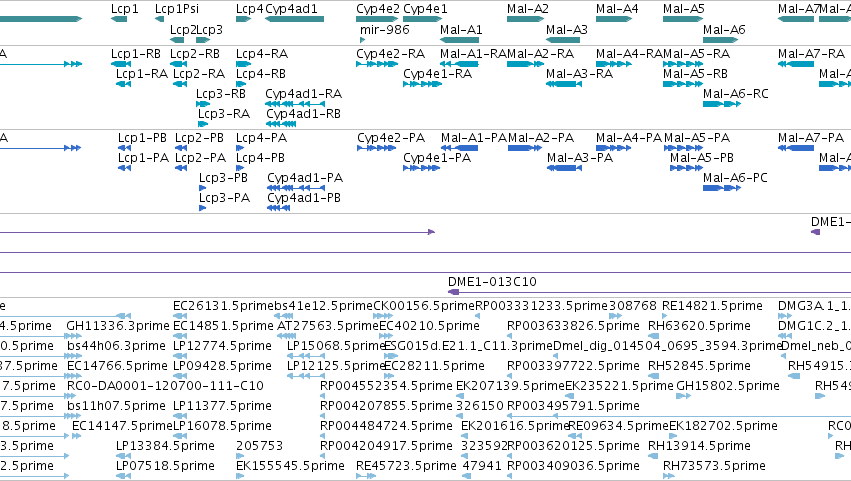
Task: Click the Lcp4-PB protein label
Action: (260, 158)
